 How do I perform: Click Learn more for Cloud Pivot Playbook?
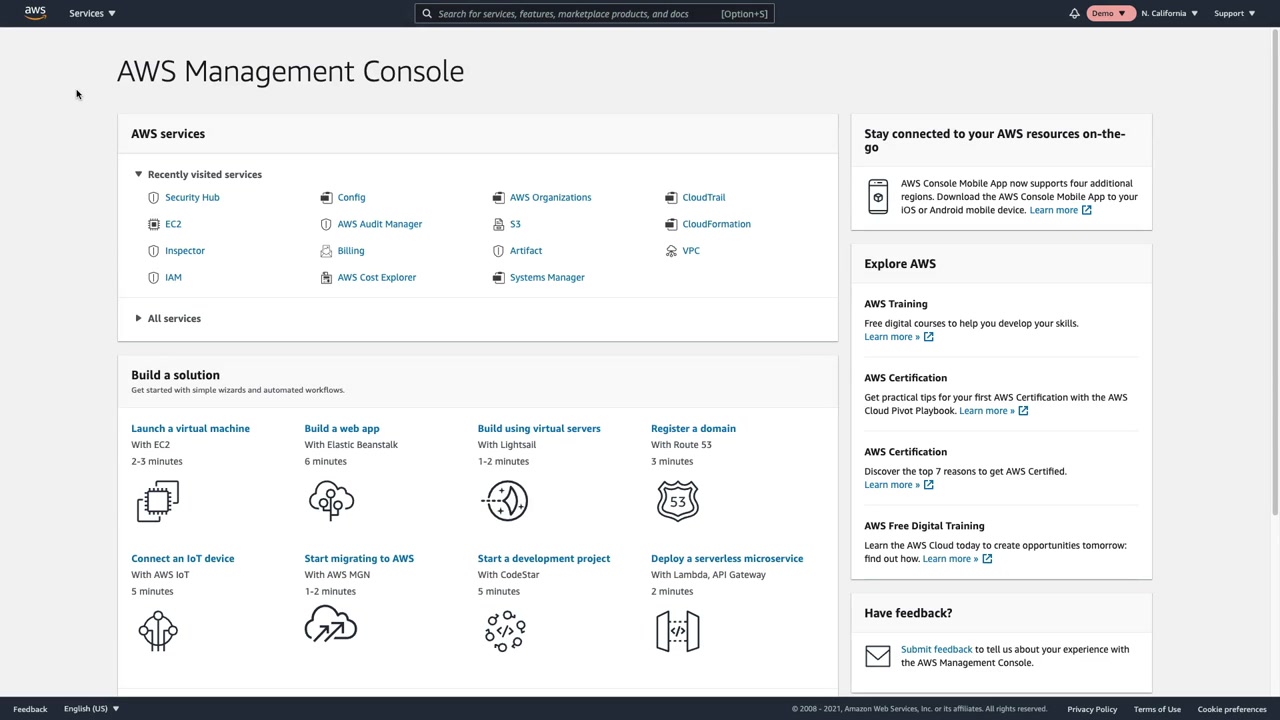[x=993, y=411]
